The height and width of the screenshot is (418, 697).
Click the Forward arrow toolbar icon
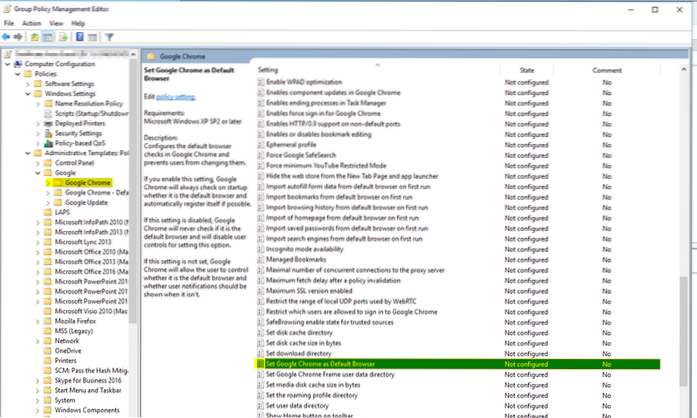(21, 38)
